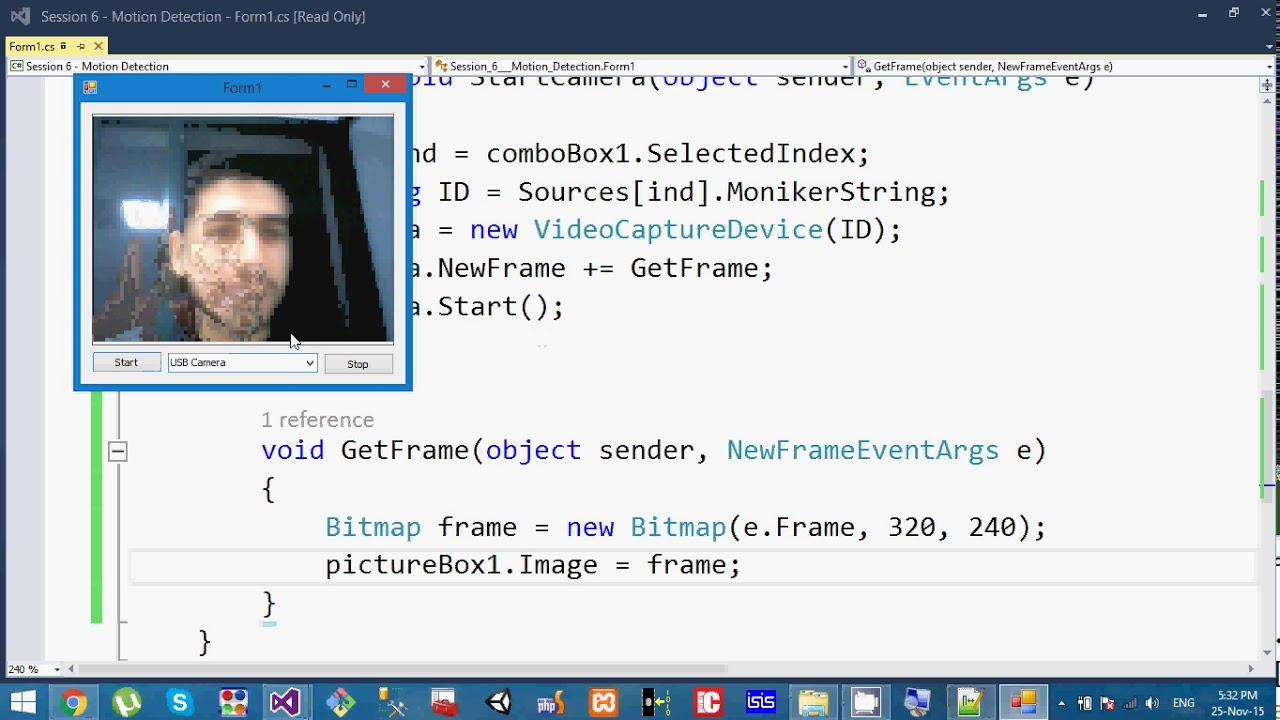Open the GetFrame member navigation dropdown

(1065, 66)
